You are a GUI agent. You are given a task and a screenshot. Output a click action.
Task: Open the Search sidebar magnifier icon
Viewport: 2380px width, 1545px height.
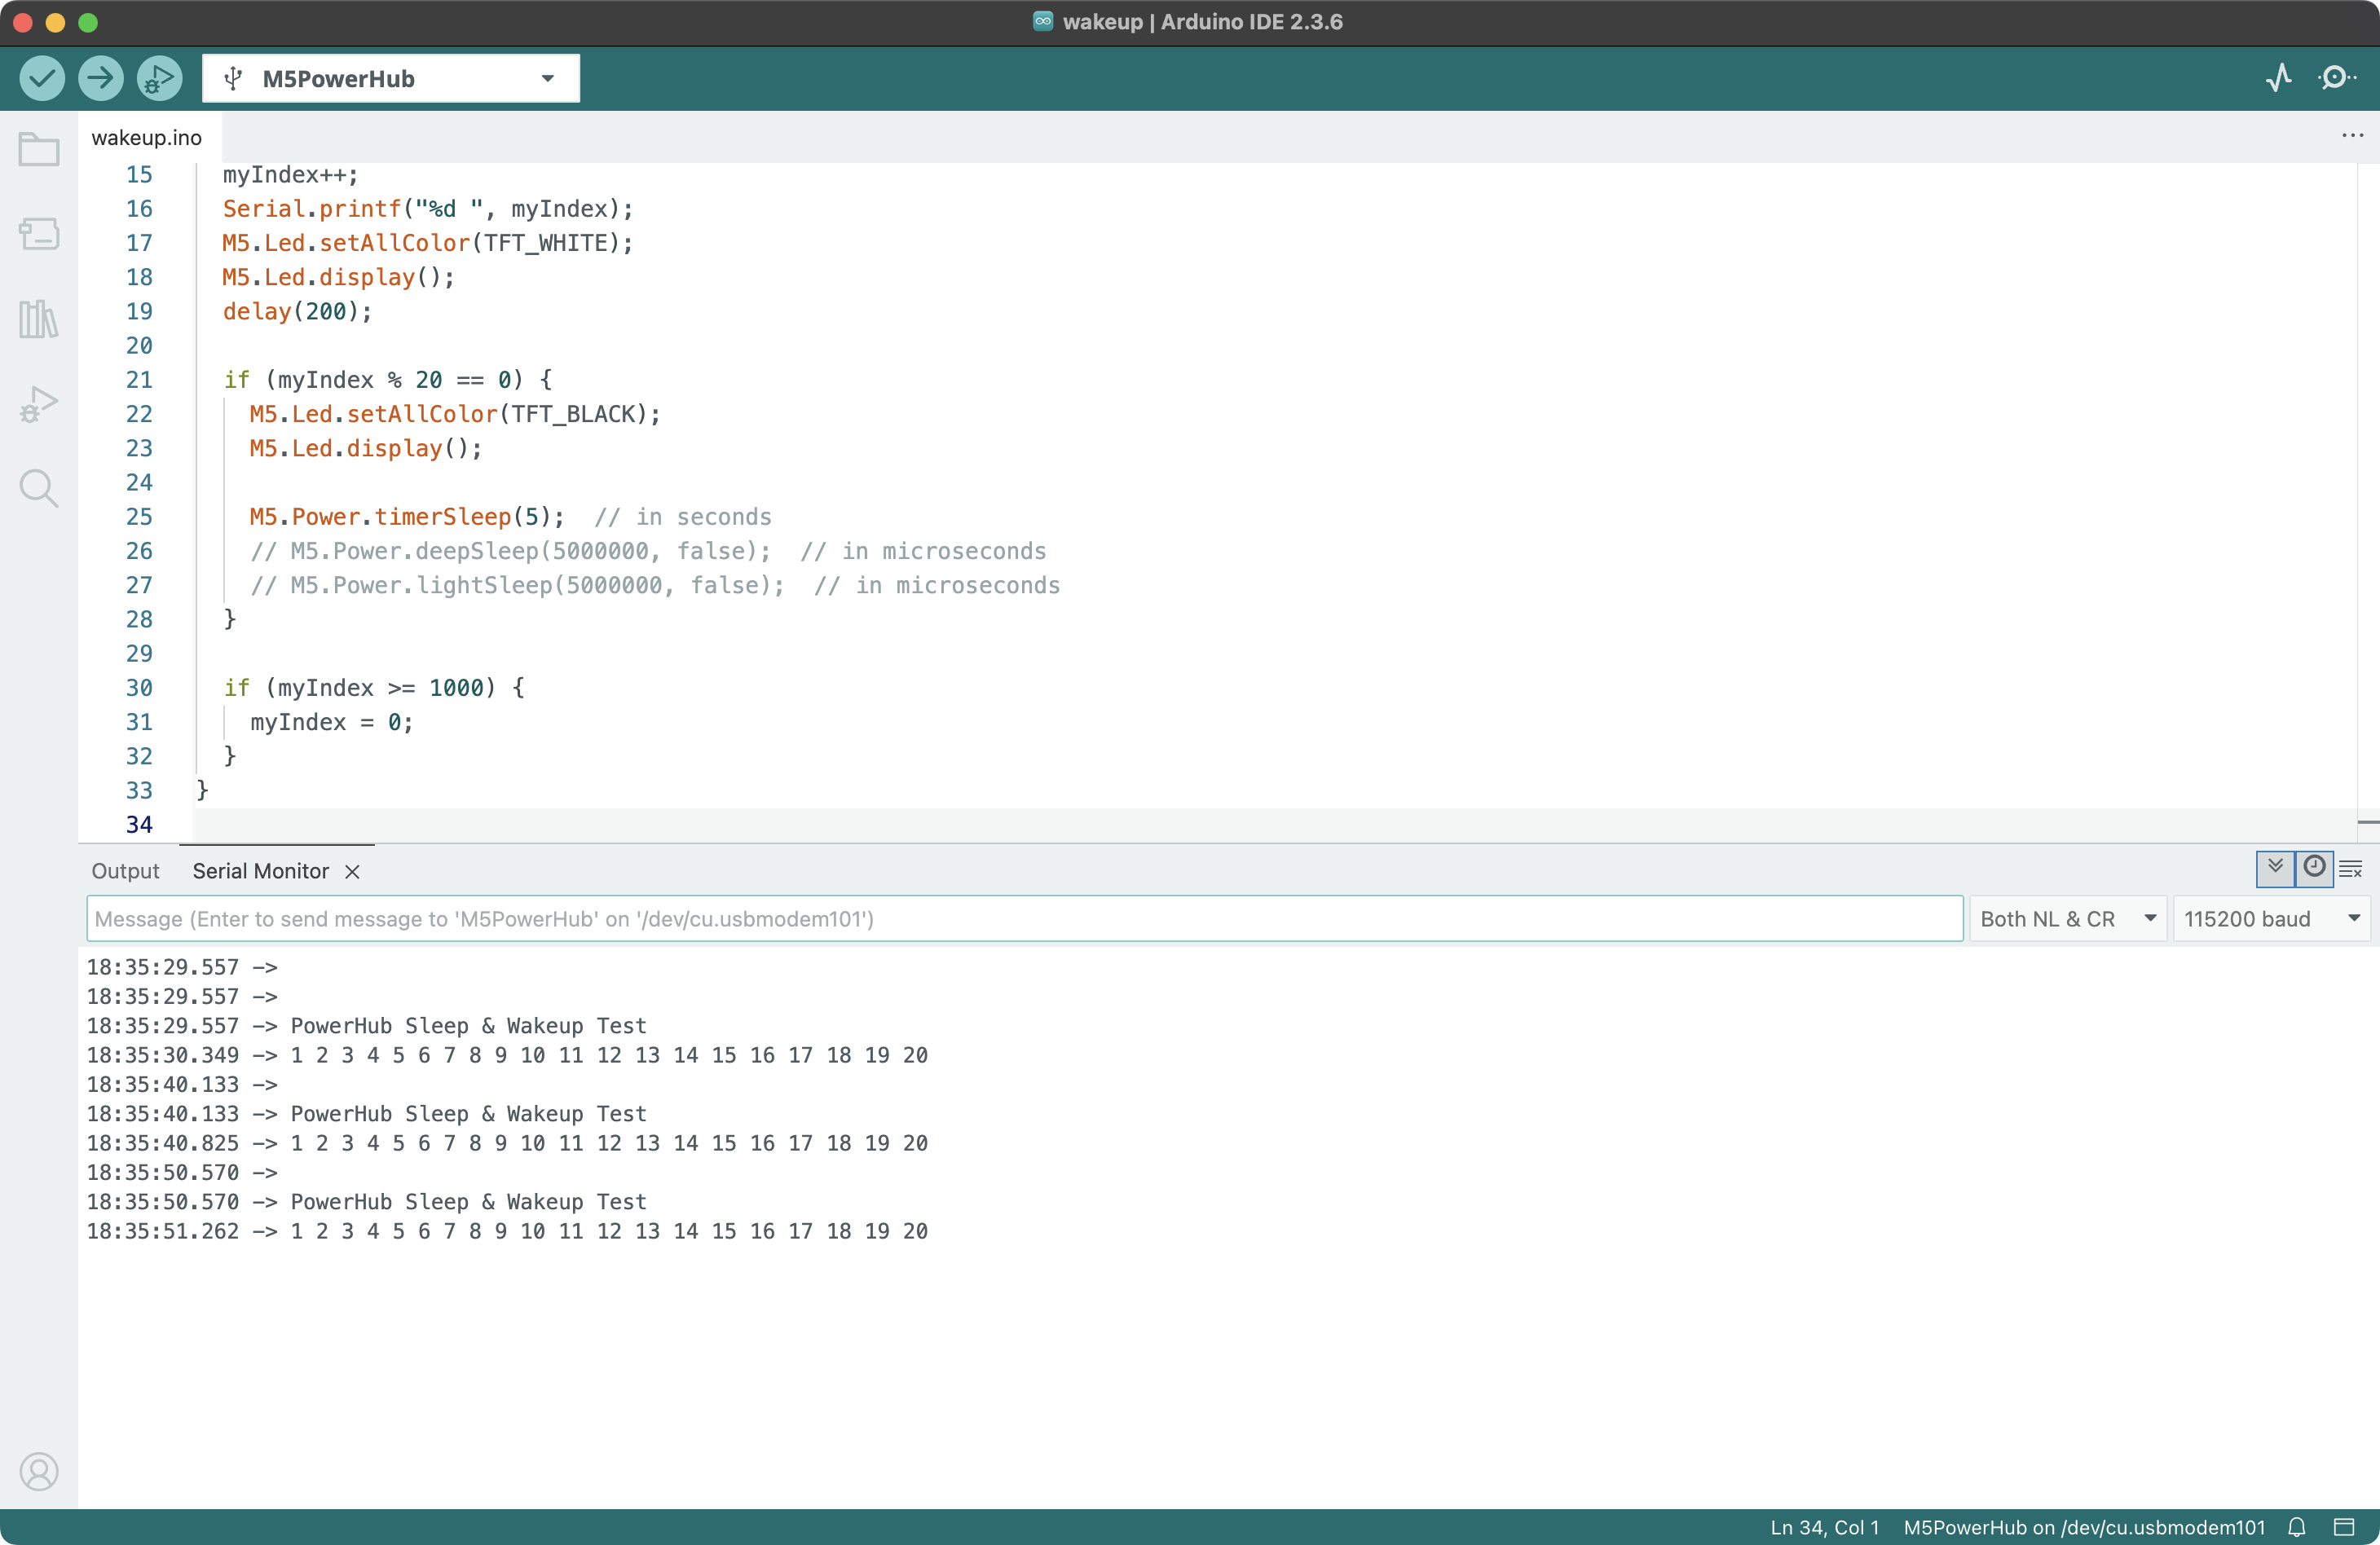[x=39, y=488]
